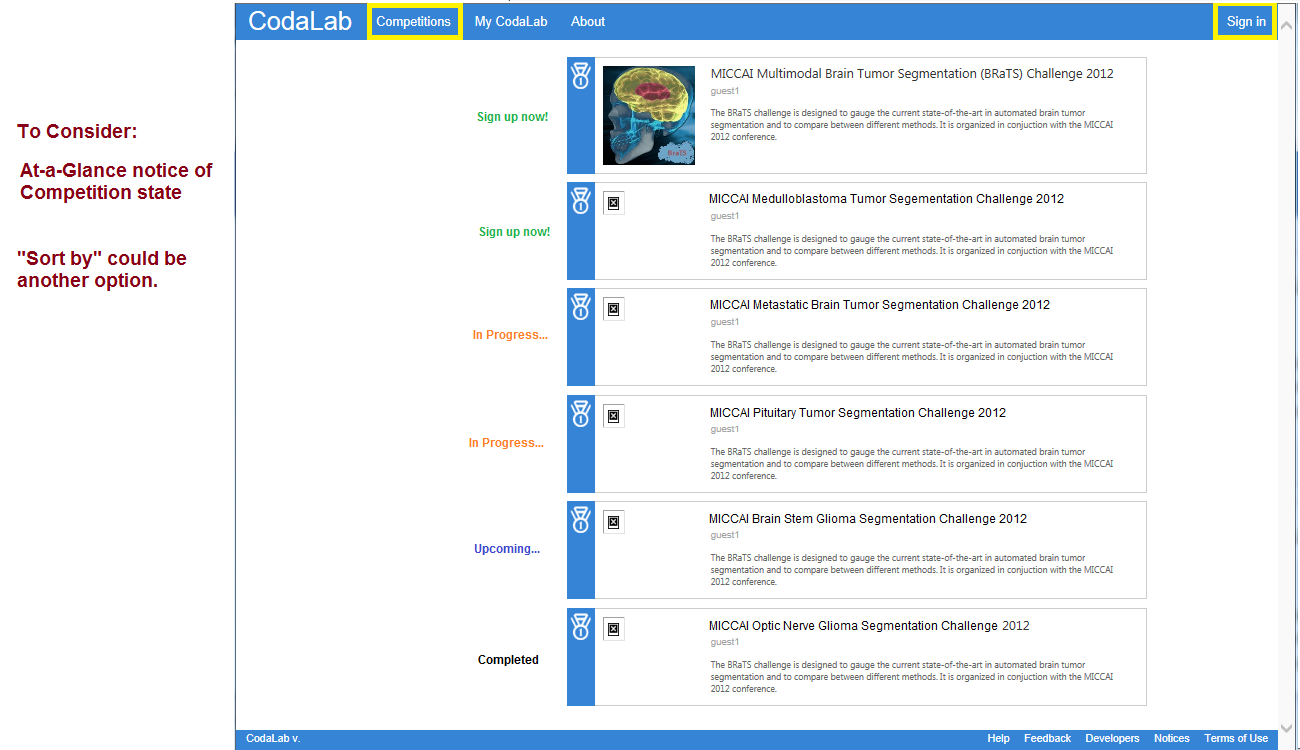The width and height of the screenshot is (1300, 750).
Task: Open MICCAI Multimodal Brain Tumor Segmentation (BRaTS) Challenge 2012
Action: pyautogui.click(x=912, y=74)
